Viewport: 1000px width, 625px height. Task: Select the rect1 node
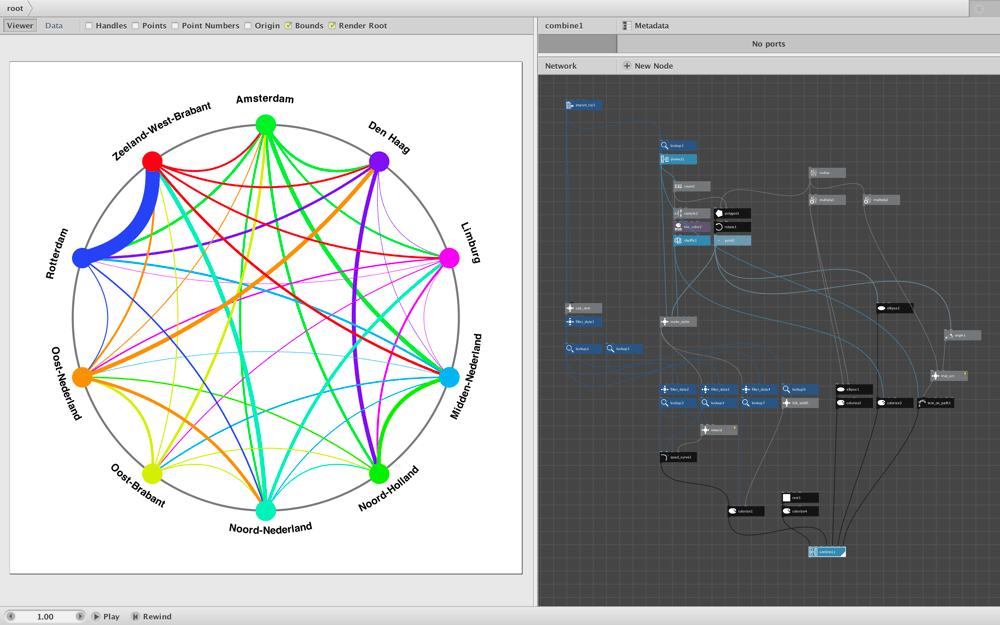pyautogui.click(x=800, y=497)
